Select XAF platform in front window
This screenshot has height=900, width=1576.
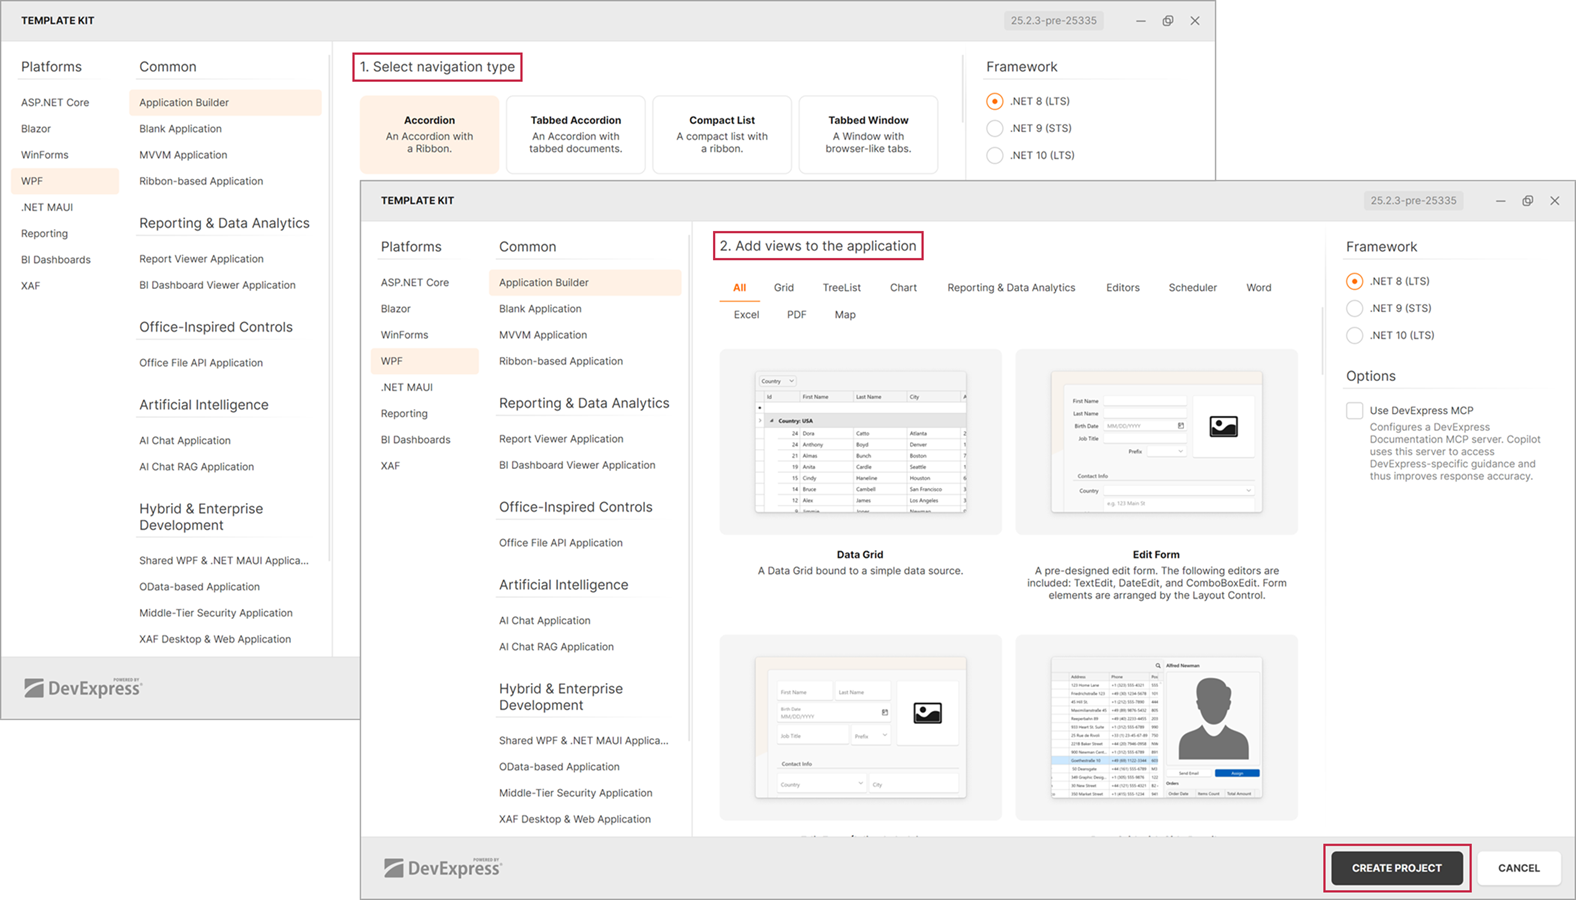click(390, 465)
